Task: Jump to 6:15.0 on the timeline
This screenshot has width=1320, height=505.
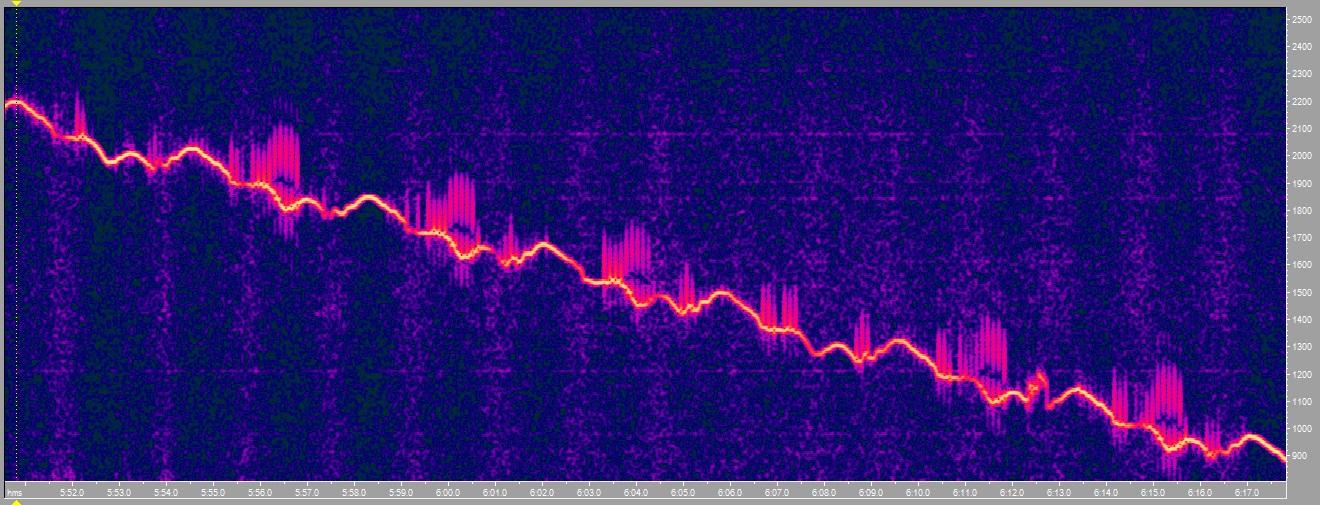Action: 1153,493
